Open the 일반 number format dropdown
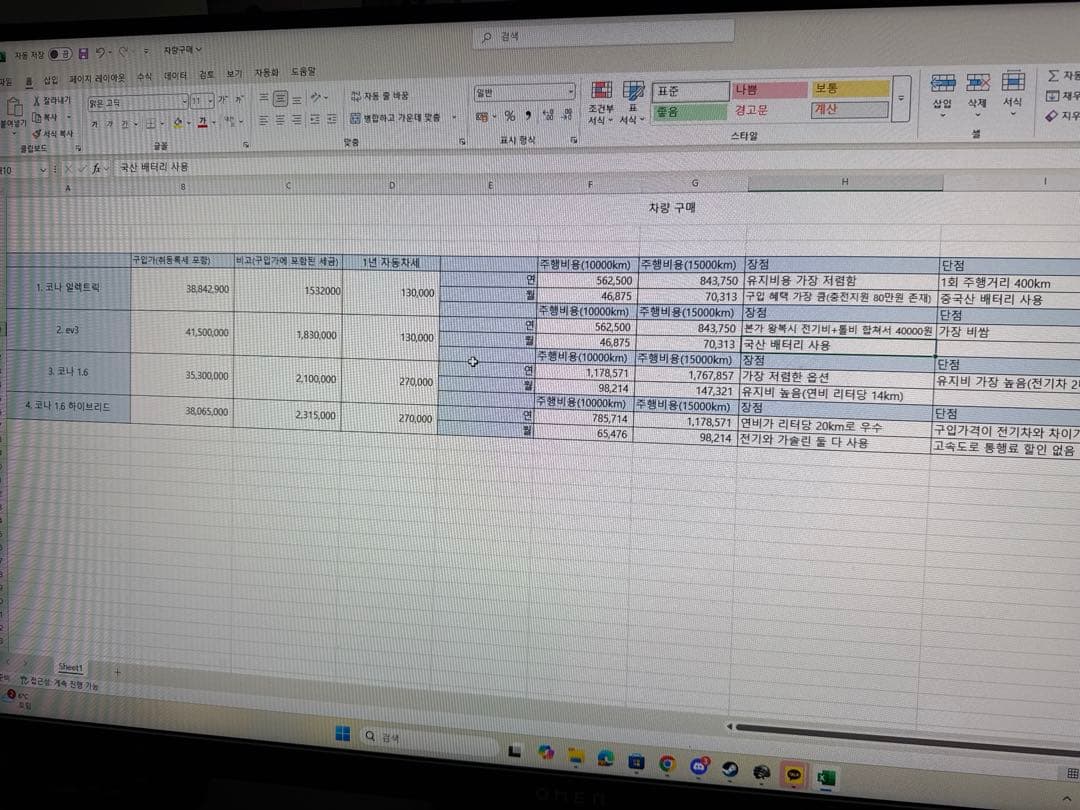The width and height of the screenshot is (1080, 810). [571, 91]
